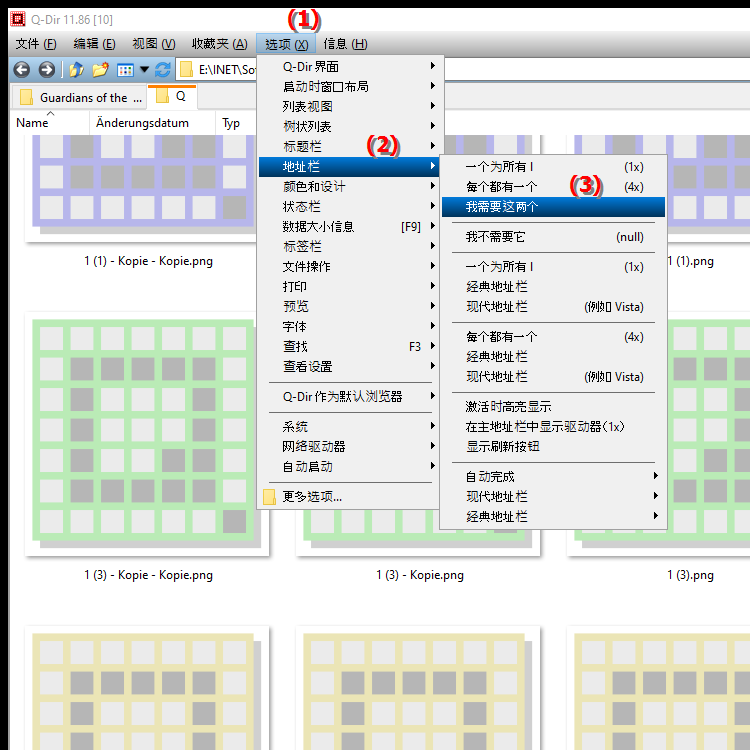Open Q-Dir 作为默认浏览器 submenu
This screenshot has height=750, width=750.
(x=349, y=397)
